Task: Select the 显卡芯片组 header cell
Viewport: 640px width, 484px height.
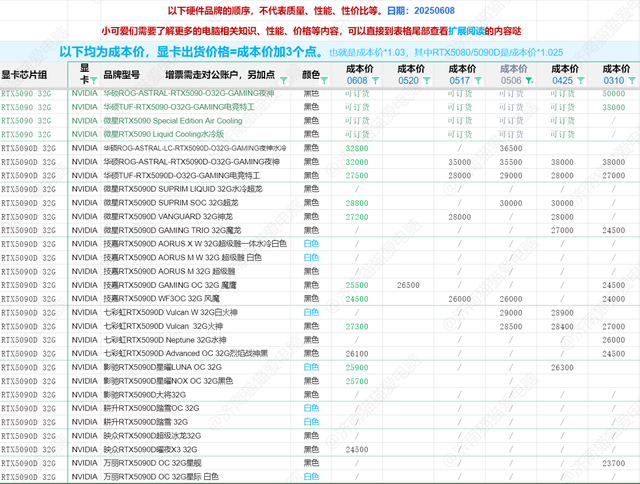Action: 33,75
